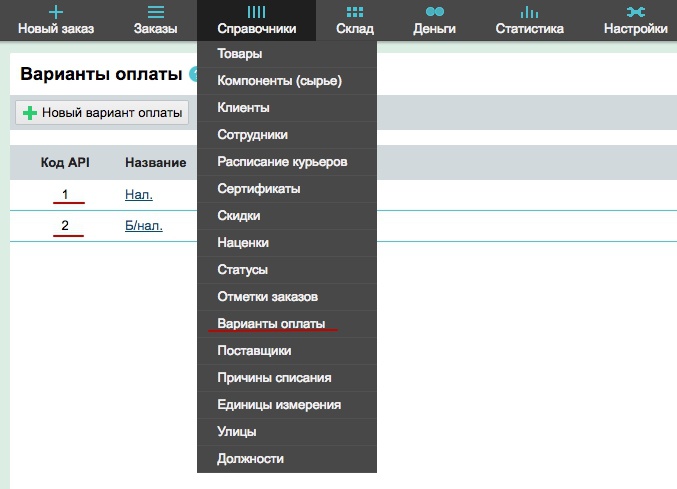Click the help icon beside Варианты оплаты heading
The image size is (677, 489).
193,74
